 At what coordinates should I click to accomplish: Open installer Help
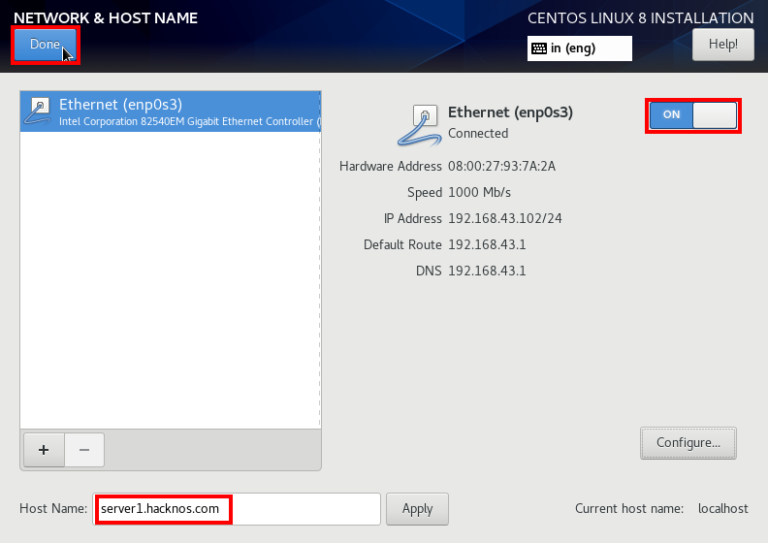pos(722,44)
